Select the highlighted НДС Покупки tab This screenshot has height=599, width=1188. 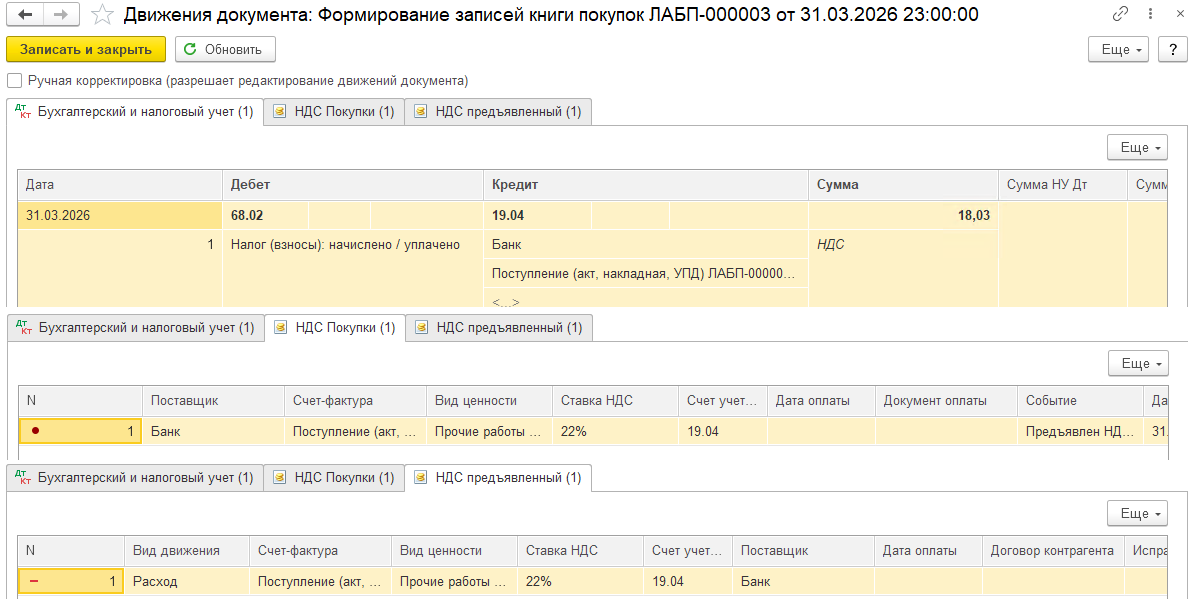(x=335, y=328)
